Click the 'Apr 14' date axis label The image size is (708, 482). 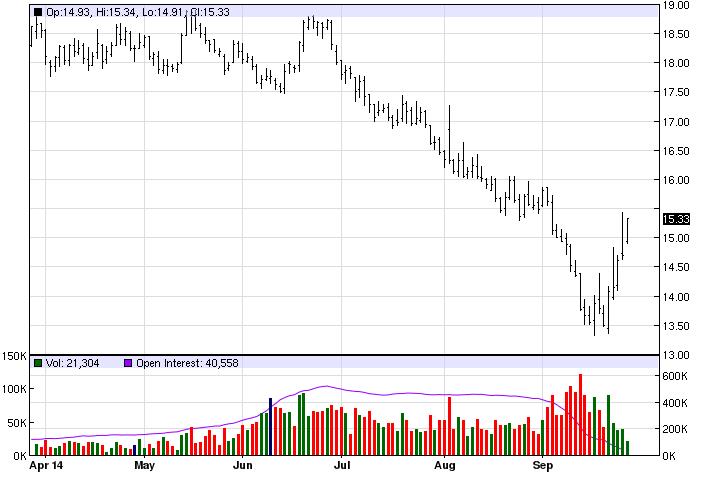point(46,465)
